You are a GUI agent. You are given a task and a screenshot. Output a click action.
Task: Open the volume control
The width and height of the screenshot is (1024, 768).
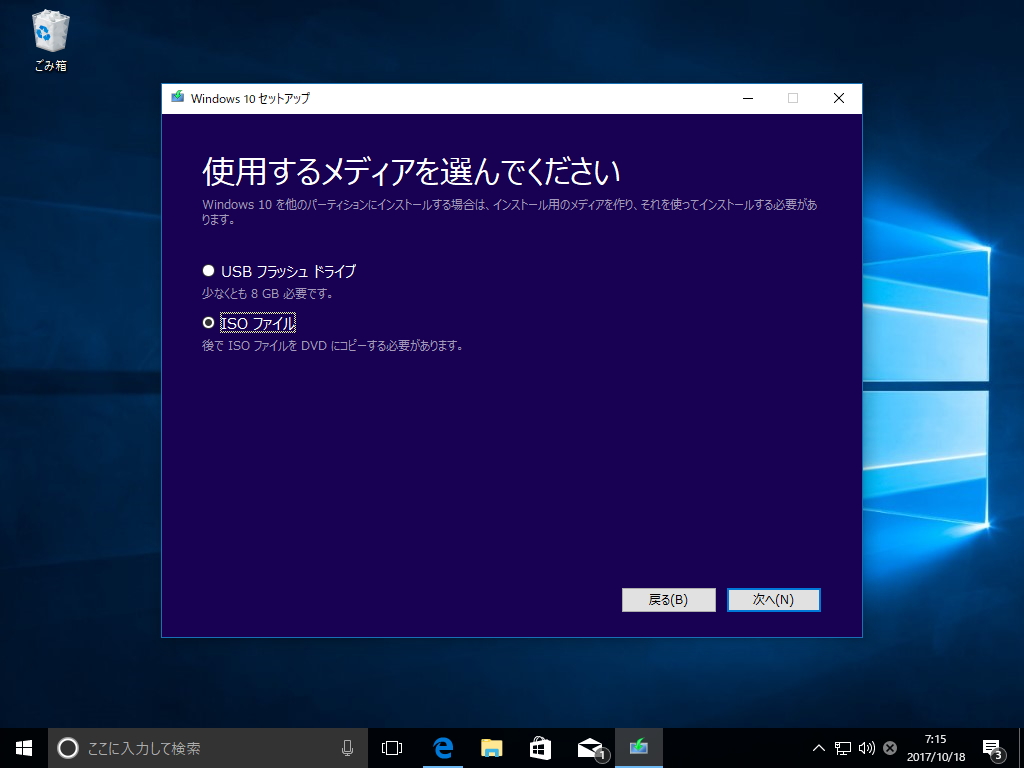coord(864,747)
